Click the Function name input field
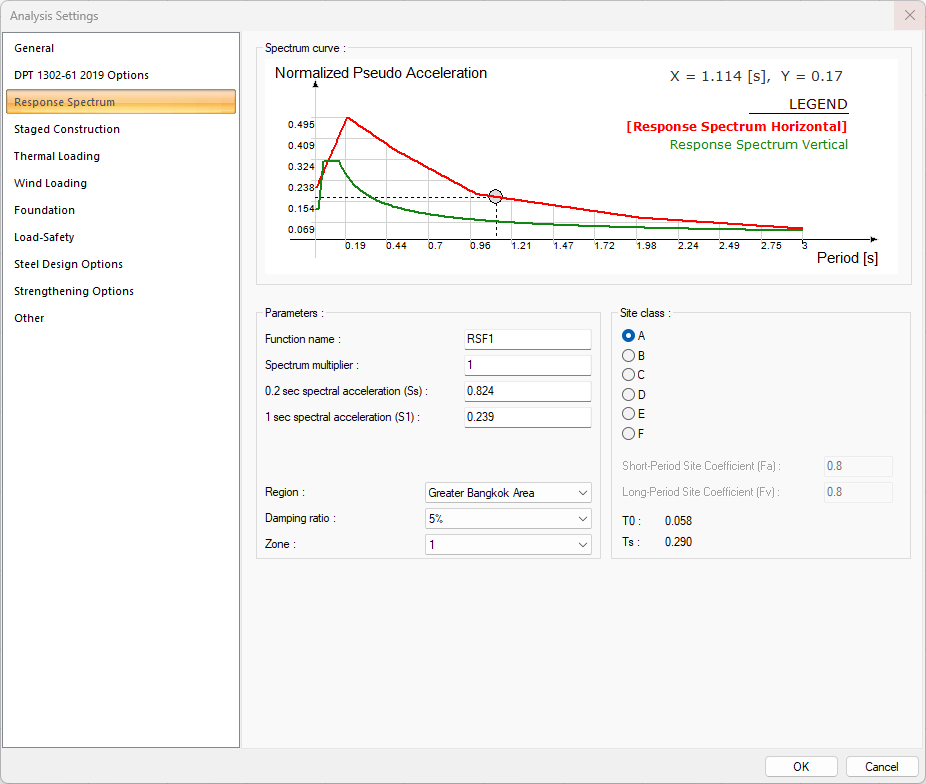 tap(528, 339)
